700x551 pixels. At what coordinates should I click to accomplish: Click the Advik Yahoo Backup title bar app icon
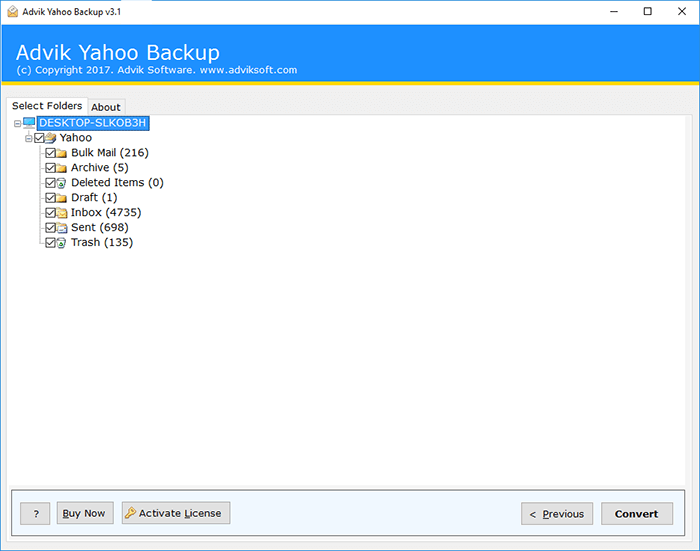(x=12, y=12)
